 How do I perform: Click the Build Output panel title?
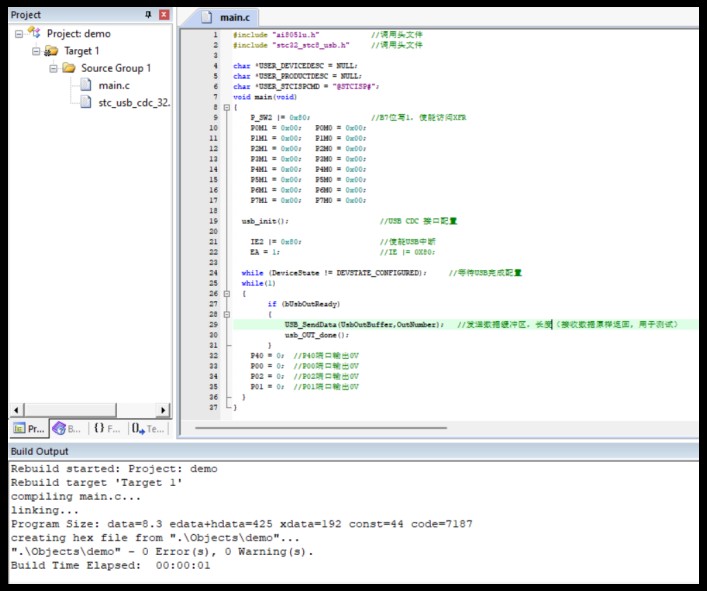click(40, 451)
